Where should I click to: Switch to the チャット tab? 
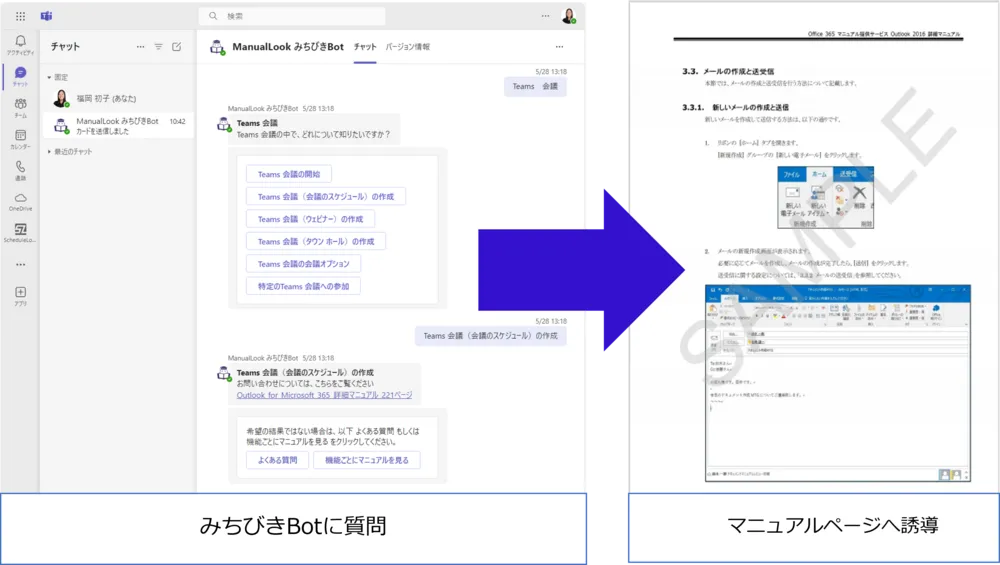click(365, 47)
